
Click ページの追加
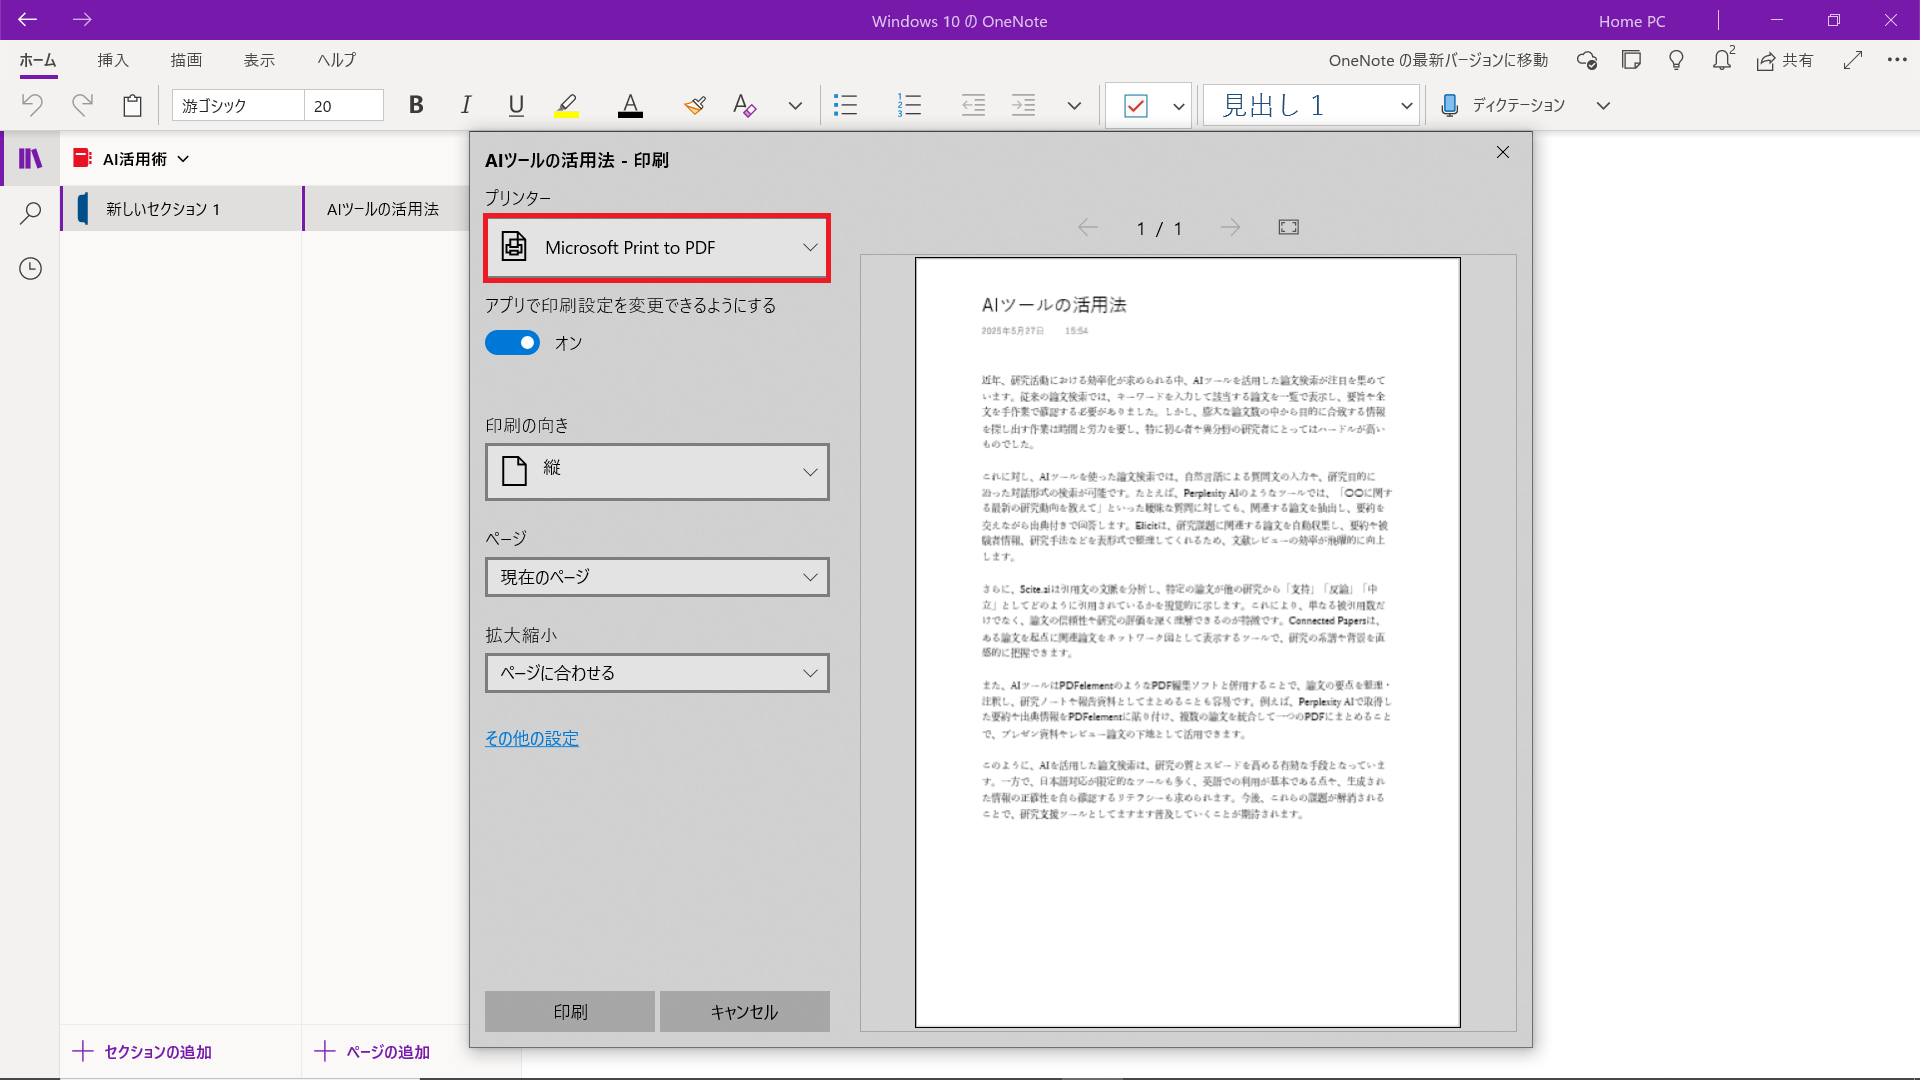(x=372, y=1051)
